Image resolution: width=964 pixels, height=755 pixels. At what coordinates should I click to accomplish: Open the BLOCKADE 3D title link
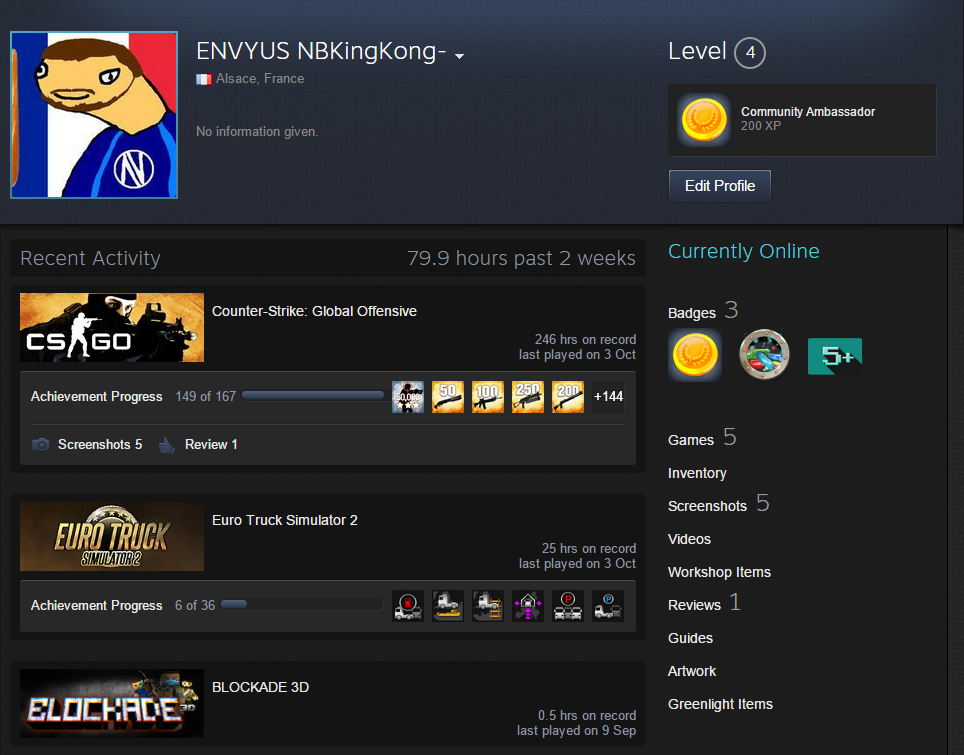click(x=261, y=687)
